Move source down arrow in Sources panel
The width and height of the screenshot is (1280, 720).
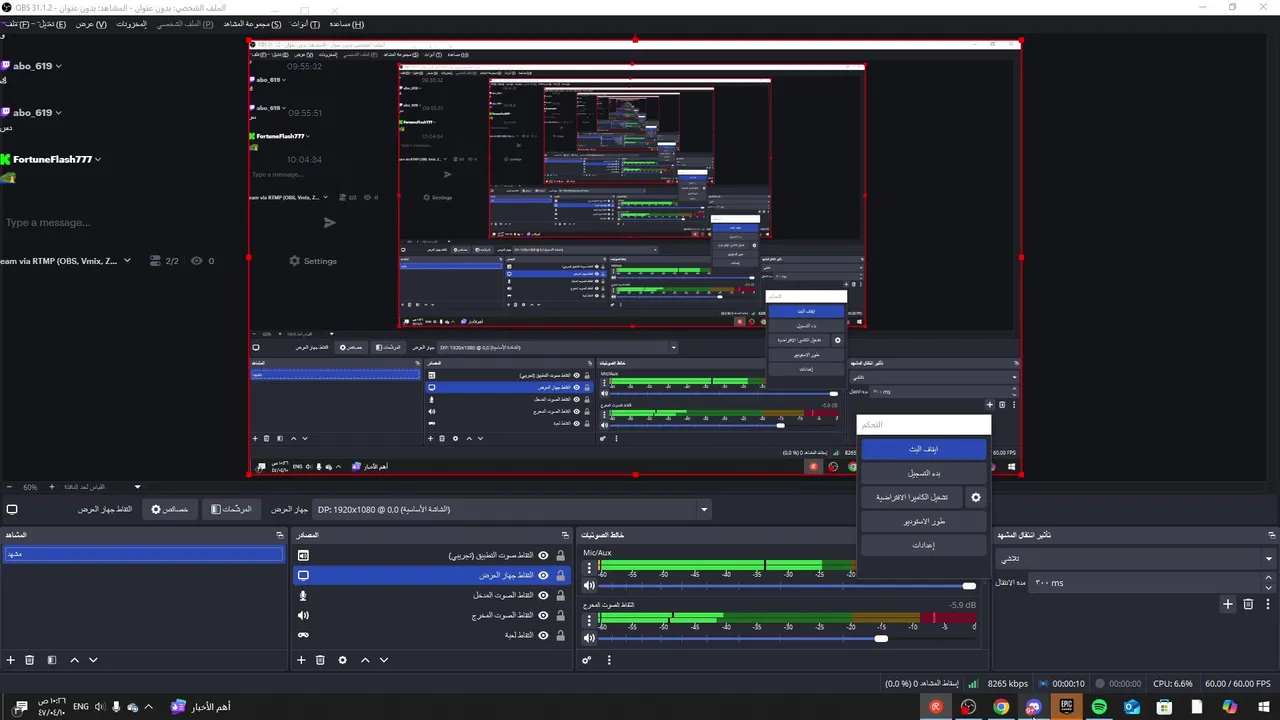[x=384, y=660]
